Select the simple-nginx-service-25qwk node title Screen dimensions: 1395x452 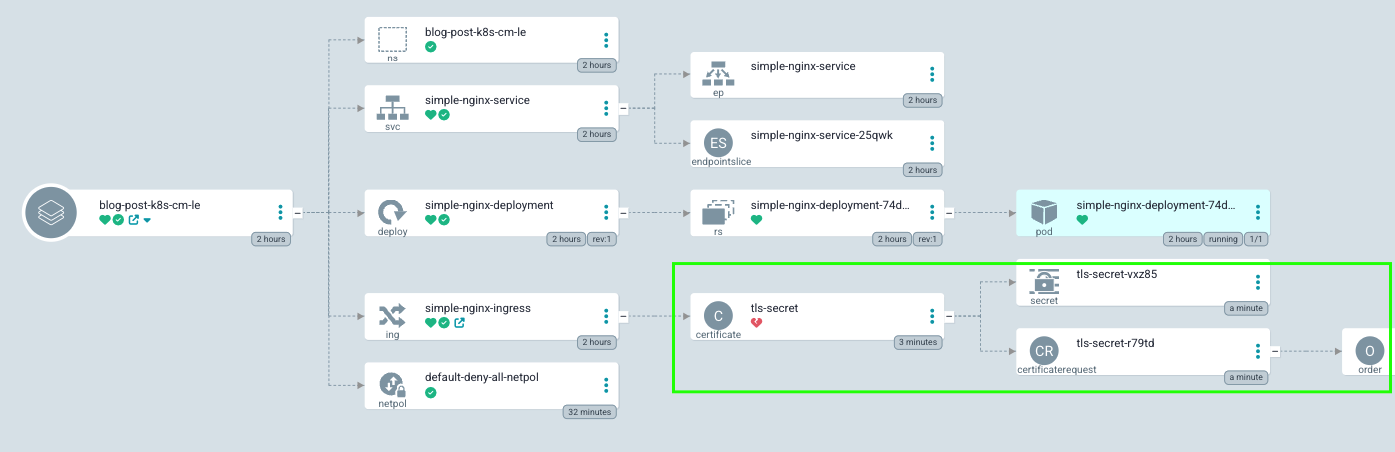tap(821, 135)
